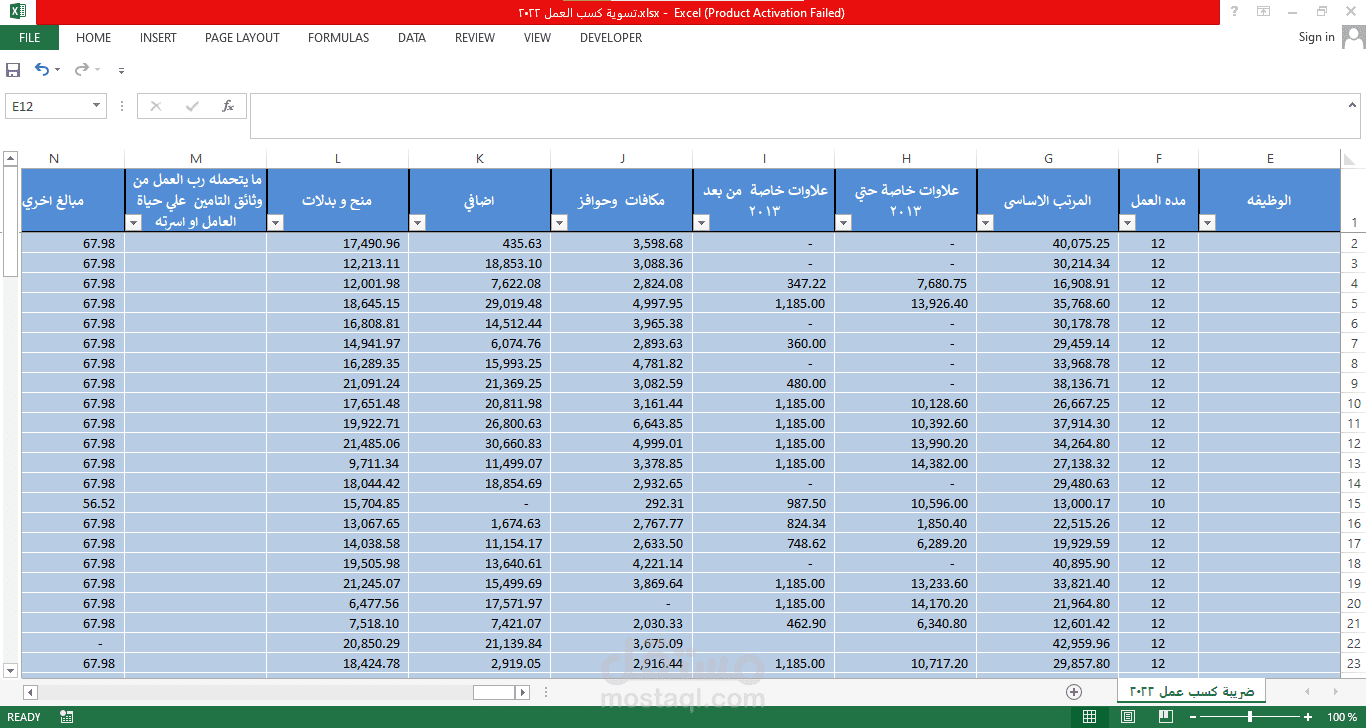The height and width of the screenshot is (728, 1366).
Task: Open the PAGE LAYOUT tab
Action: pyautogui.click(x=242, y=38)
